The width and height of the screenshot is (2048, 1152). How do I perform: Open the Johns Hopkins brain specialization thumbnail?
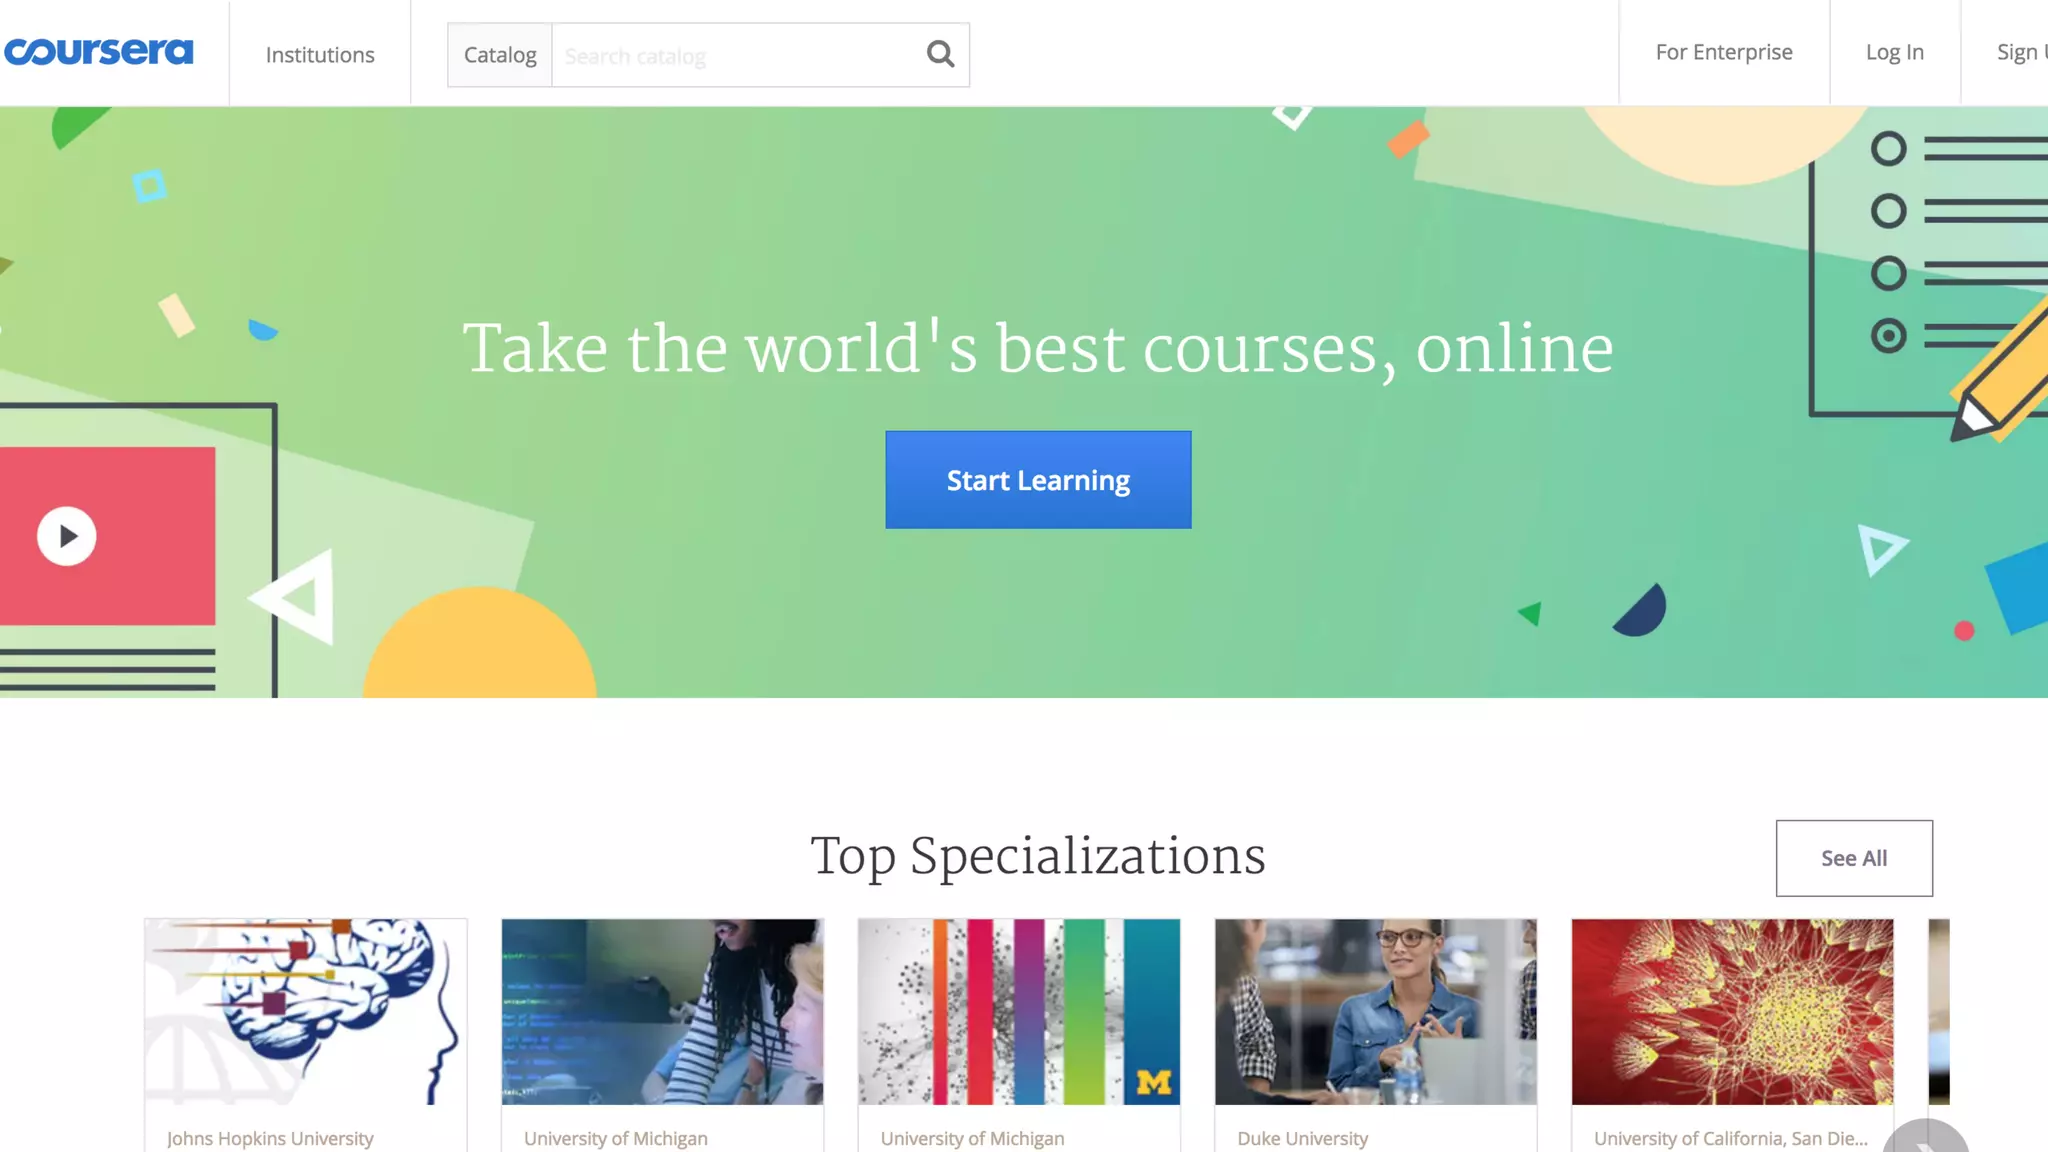[306, 1012]
